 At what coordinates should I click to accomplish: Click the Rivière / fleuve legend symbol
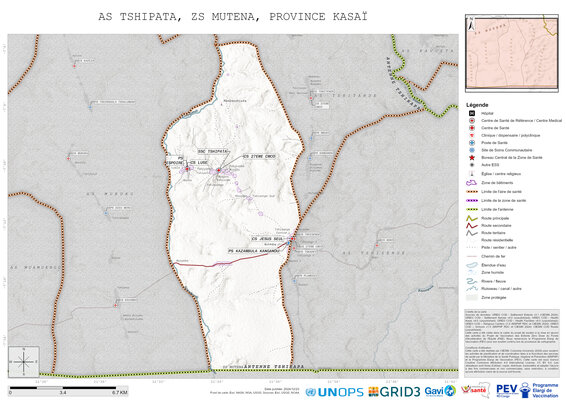(472, 281)
